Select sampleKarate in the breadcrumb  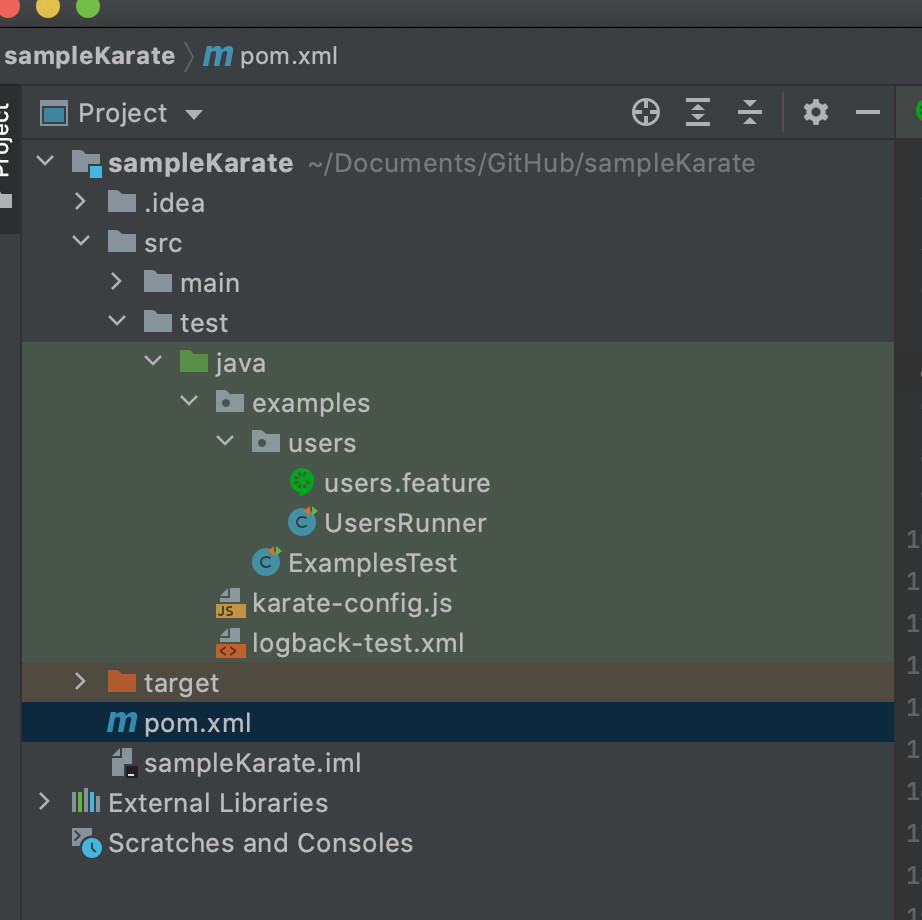coord(89,56)
